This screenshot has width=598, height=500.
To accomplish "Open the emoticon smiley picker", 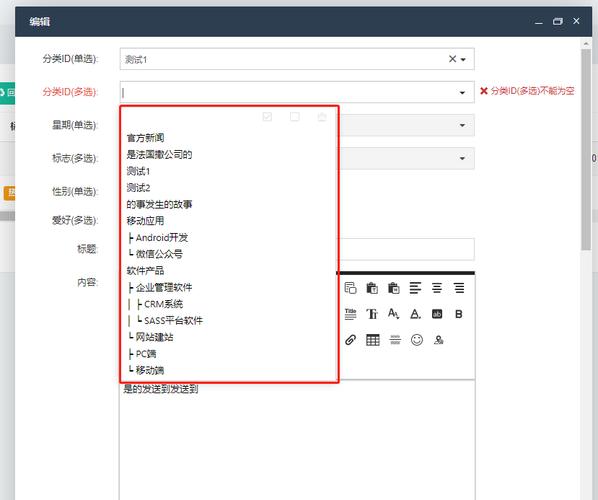I will coord(417,339).
